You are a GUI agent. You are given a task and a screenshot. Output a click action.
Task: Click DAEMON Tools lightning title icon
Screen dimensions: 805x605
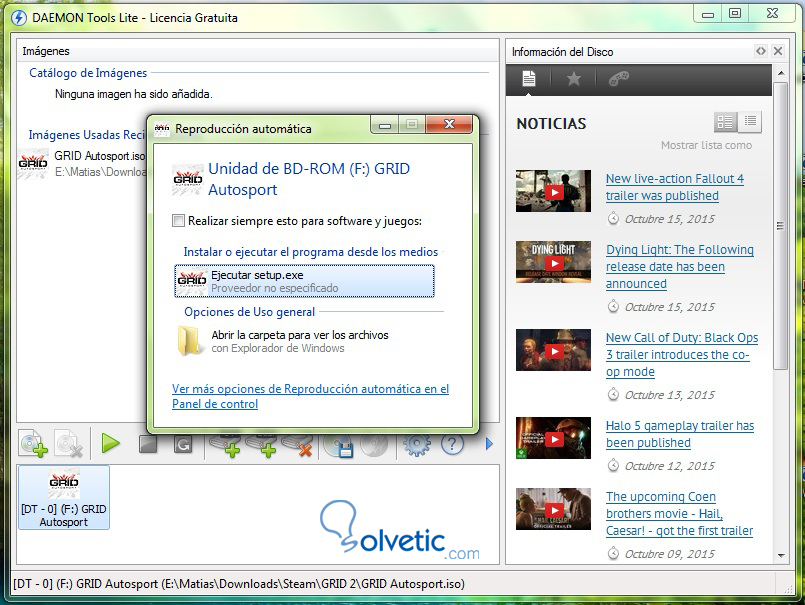[19, 18]
